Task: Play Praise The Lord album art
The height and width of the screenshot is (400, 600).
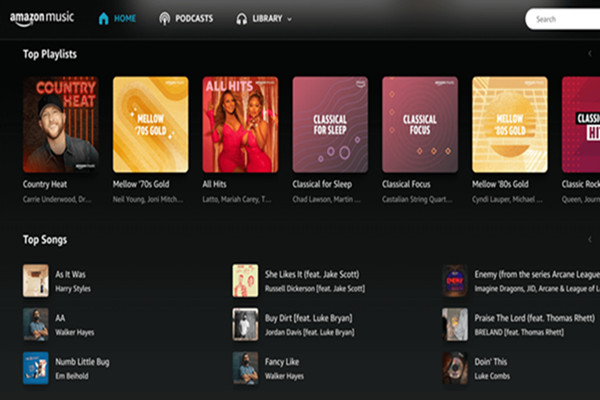Action: coord(455,325)
